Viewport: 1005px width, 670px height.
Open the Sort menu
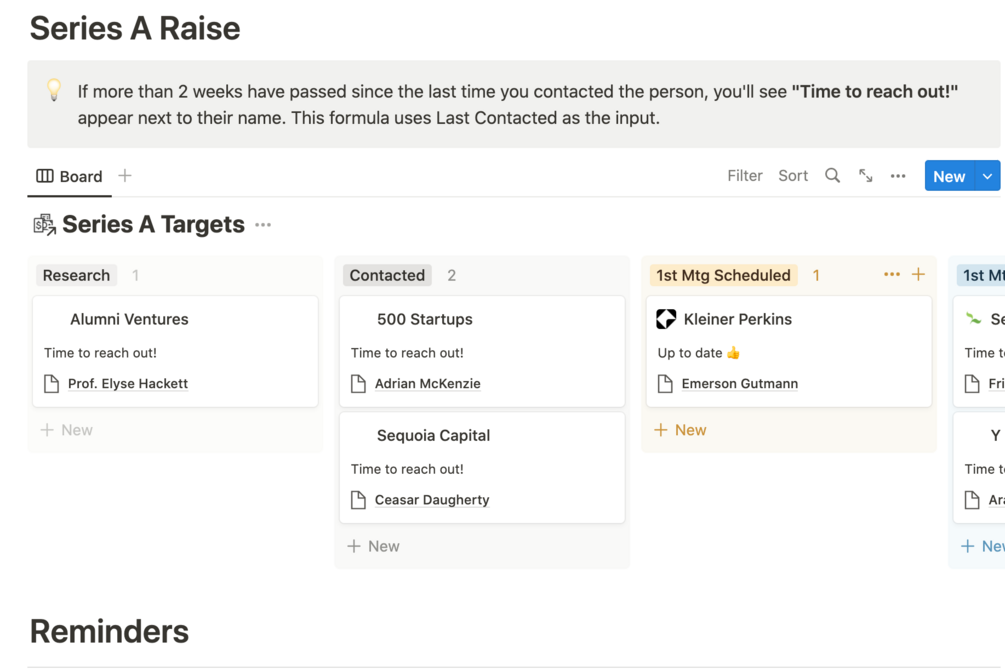tap(793, 176)
